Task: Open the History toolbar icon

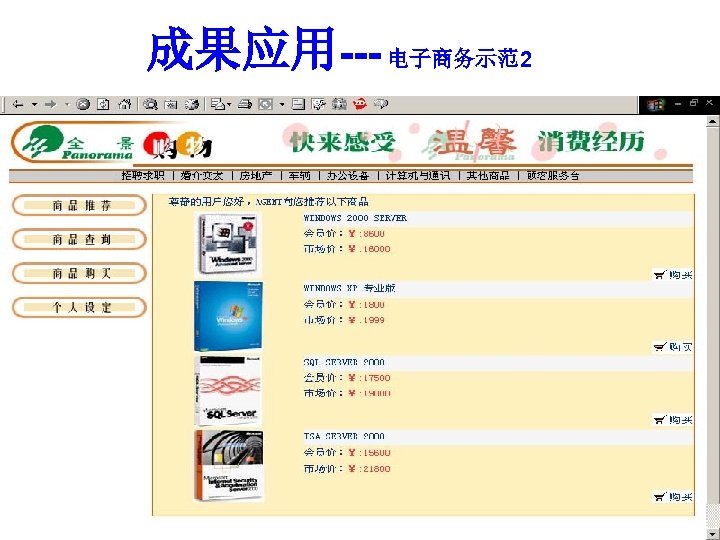Action: pos(192,105)
